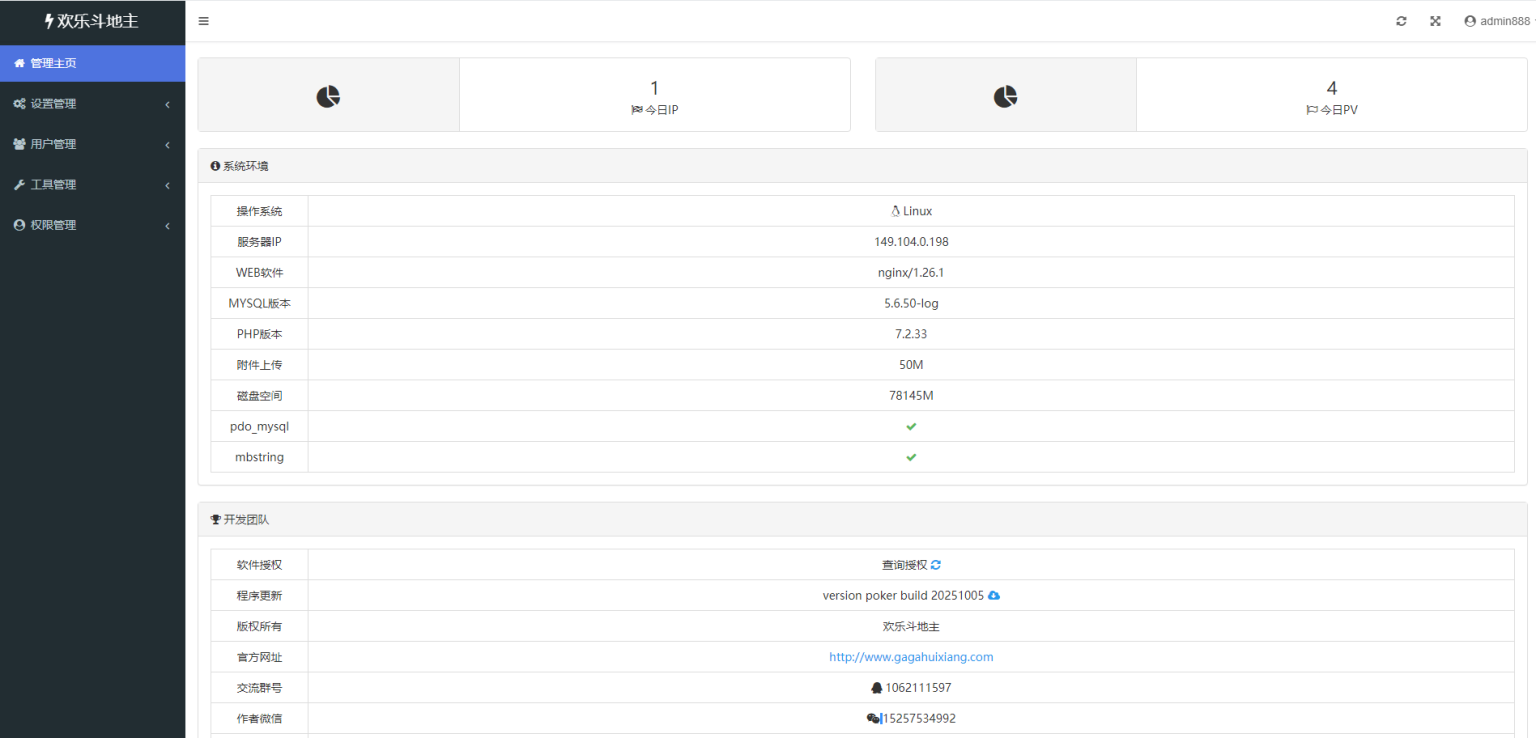Open the gagahuixiang.com official website link

(x=911, y=657)
